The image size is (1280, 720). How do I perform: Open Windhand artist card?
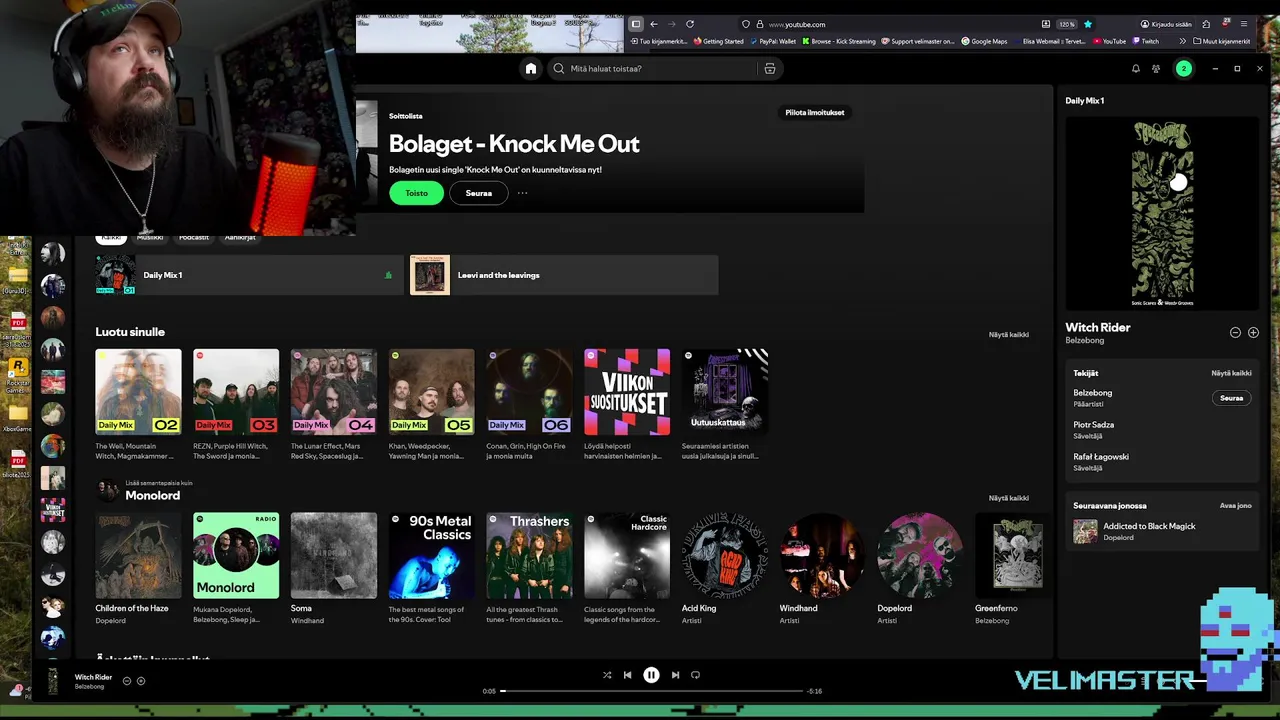tap(823, 569)
